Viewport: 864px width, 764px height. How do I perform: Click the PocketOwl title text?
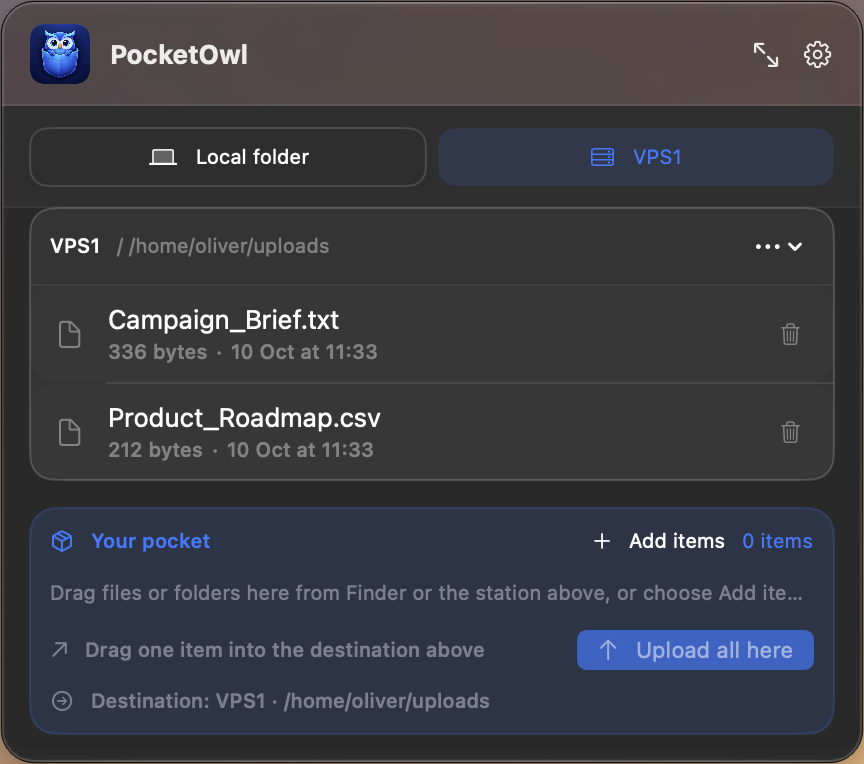click(x=179, y=55)
